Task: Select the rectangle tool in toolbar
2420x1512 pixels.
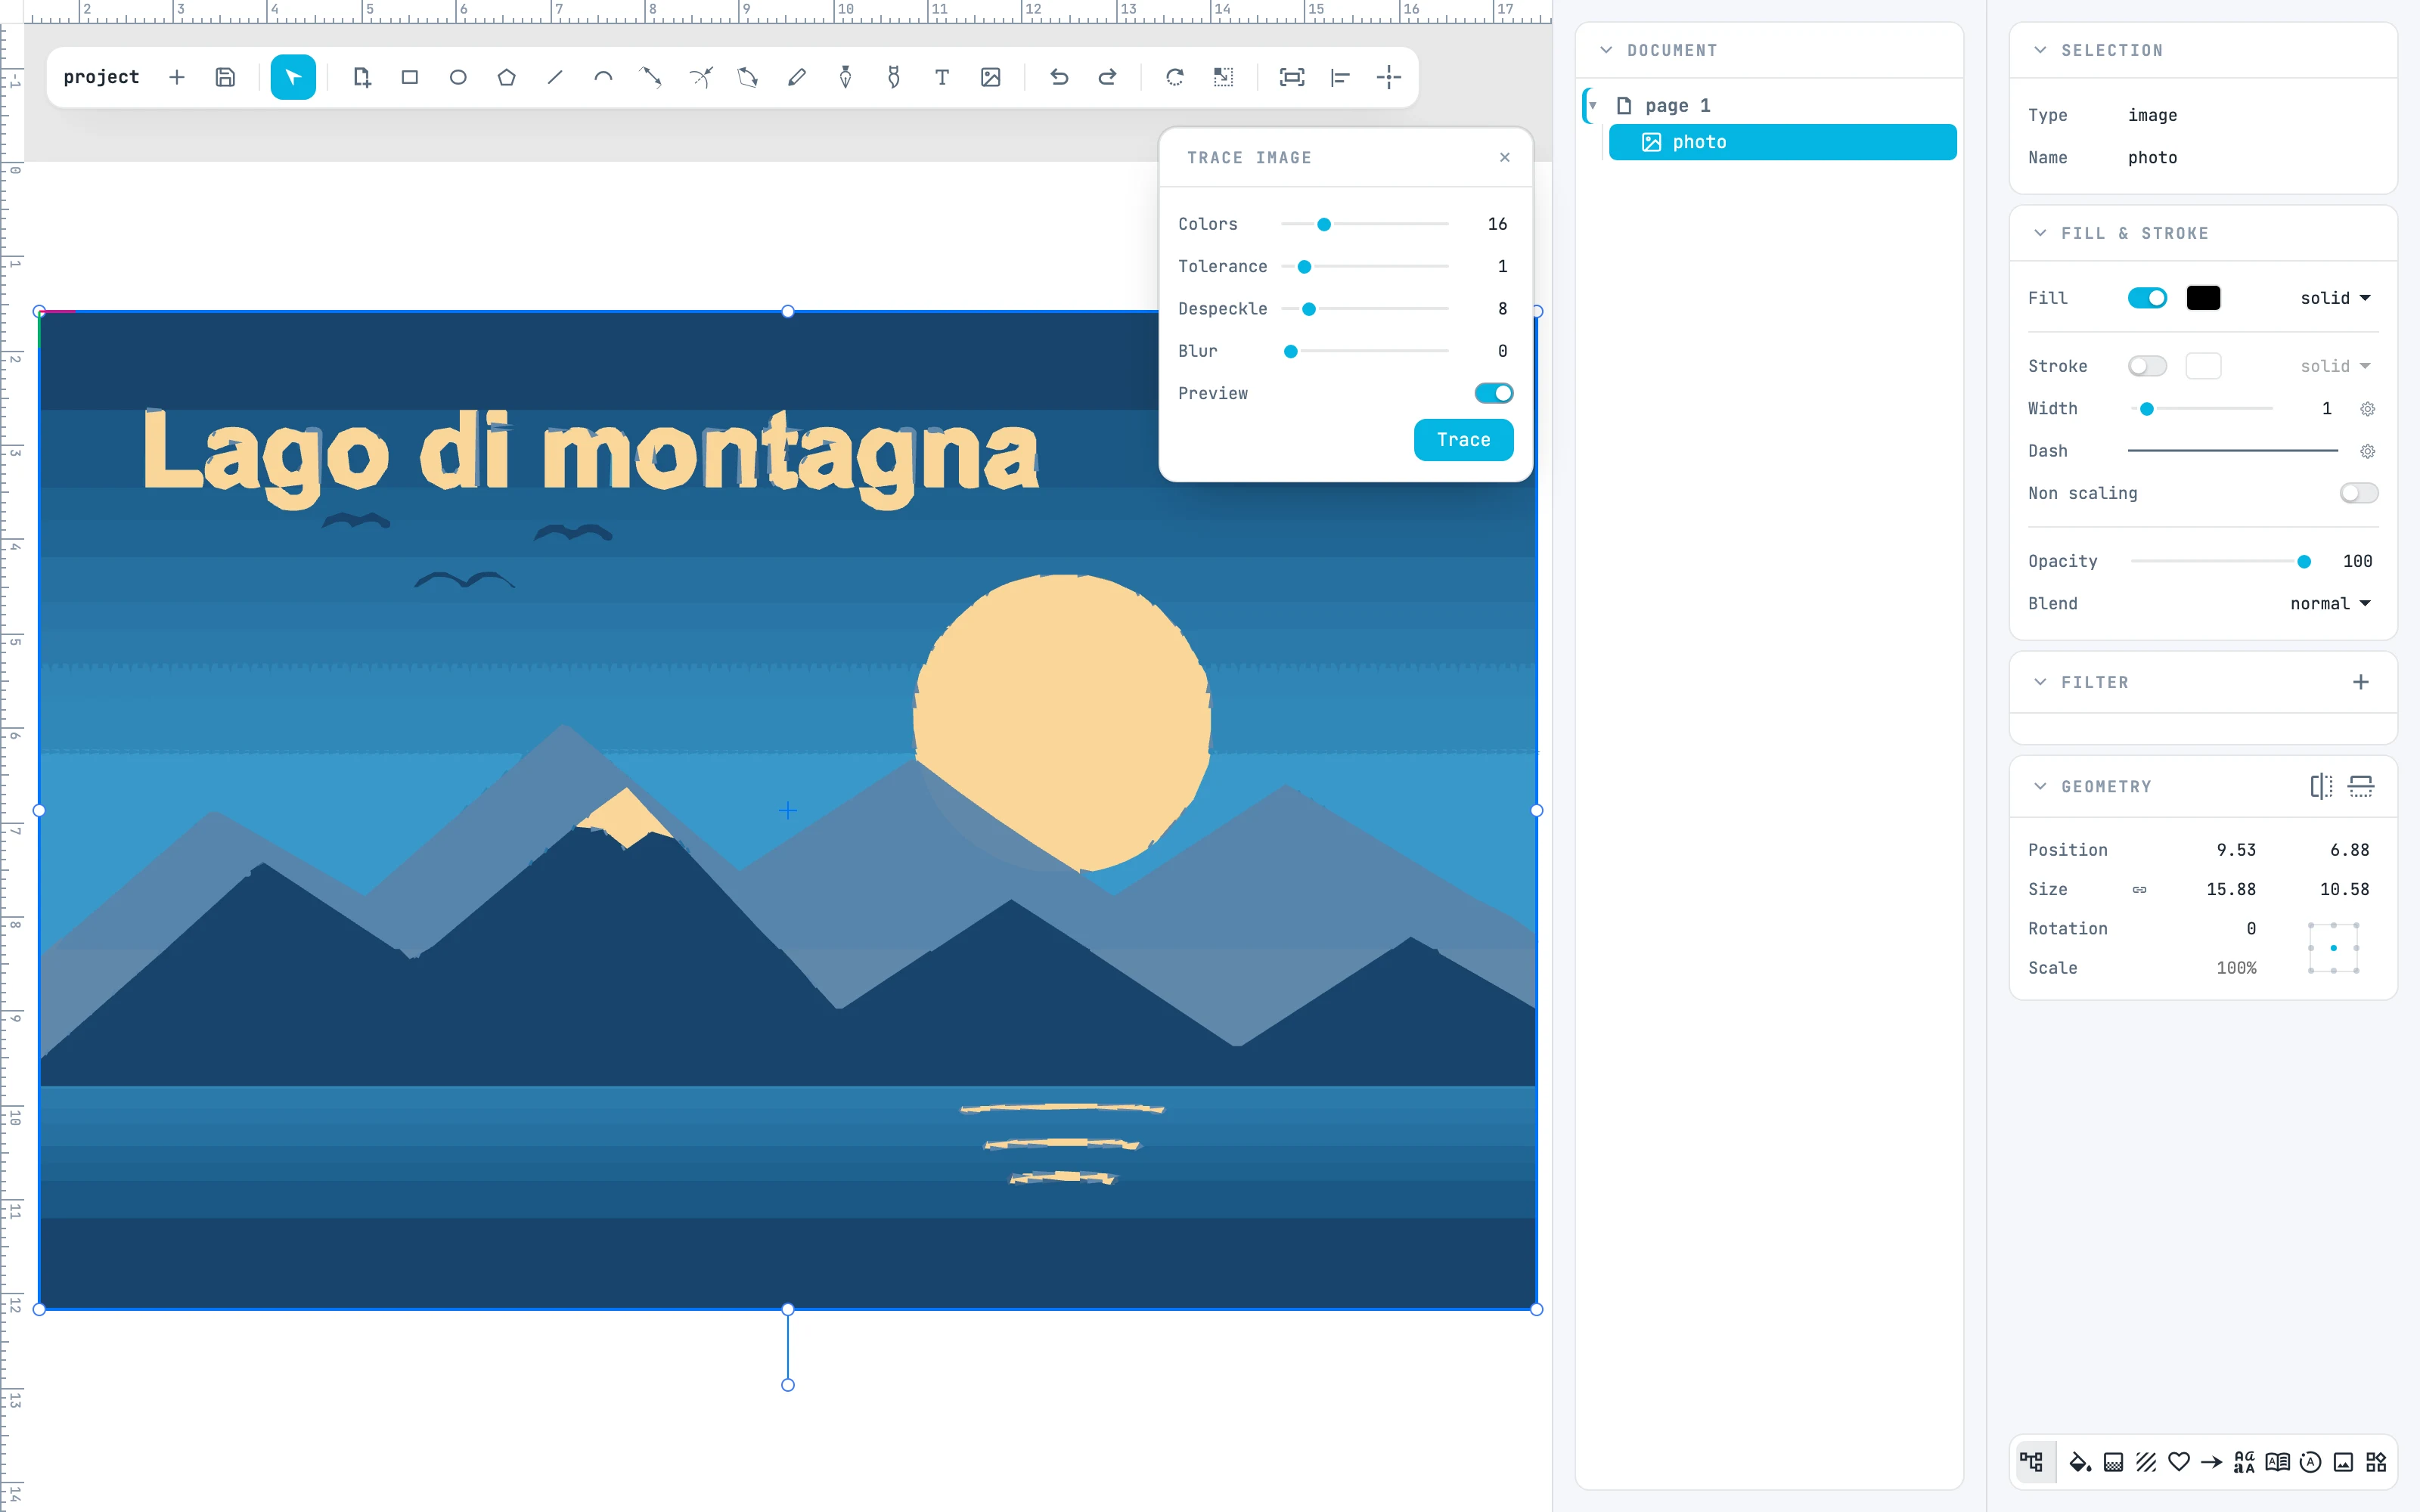Action: 409,77
